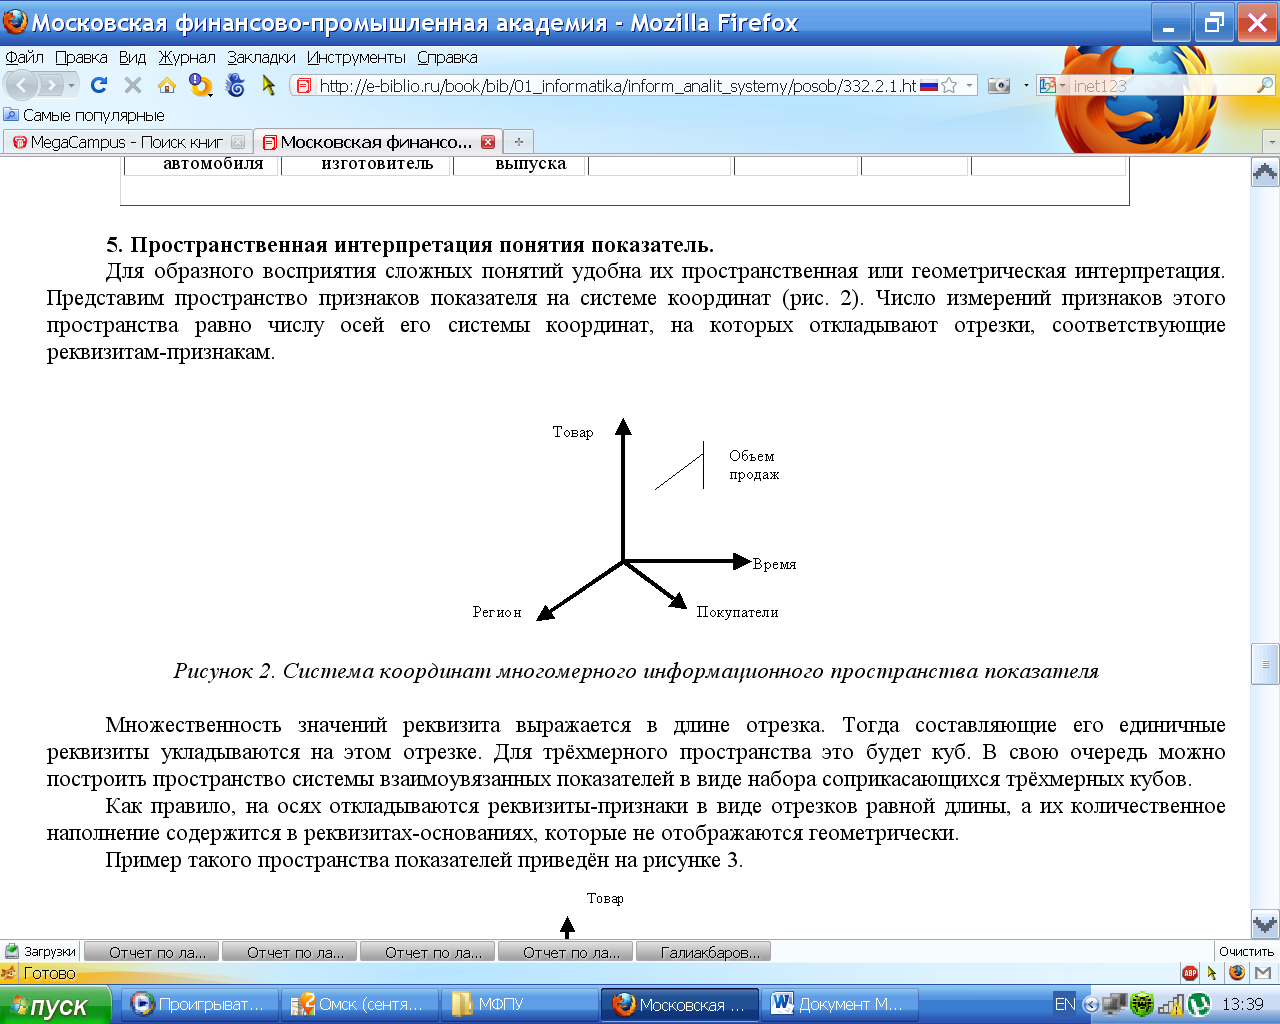Open the first Отчет по ла... download item
The width and height of the screenshot is (1280, 1024).
(151, 952)
